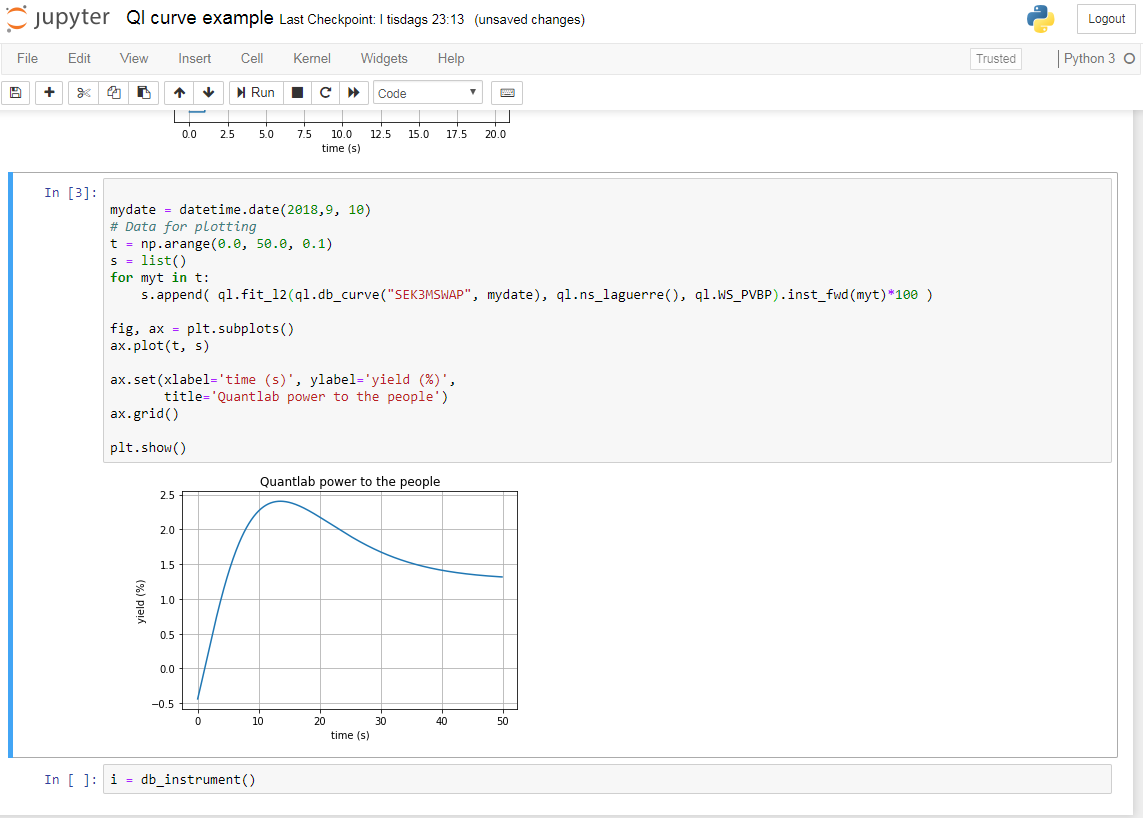Click the '# Data for plotting' comment line
Viewport: 1143px width, 818px height.
[x=183, y=227]
